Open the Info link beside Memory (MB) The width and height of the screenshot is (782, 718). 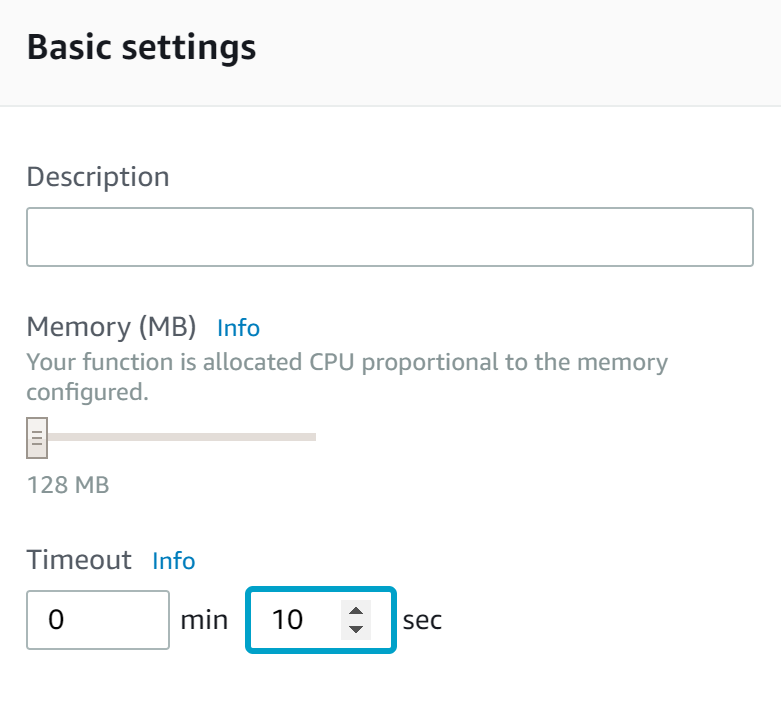(238, 328)
